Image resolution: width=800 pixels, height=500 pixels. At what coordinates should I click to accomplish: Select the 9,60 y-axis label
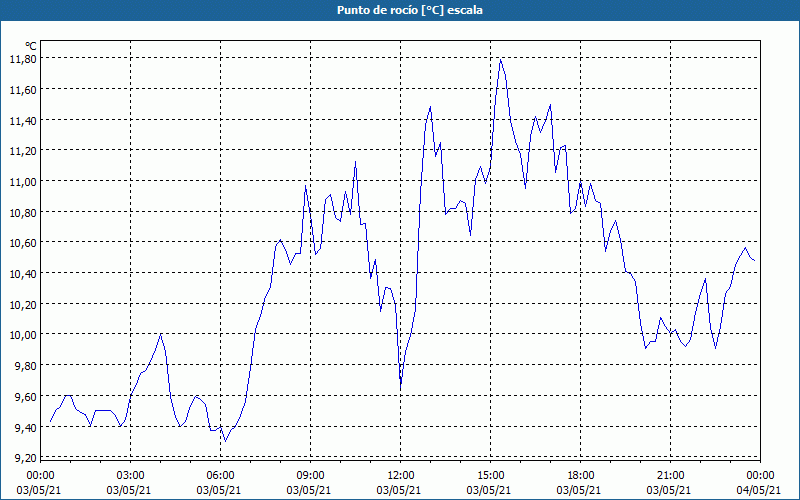pos(26,396)
